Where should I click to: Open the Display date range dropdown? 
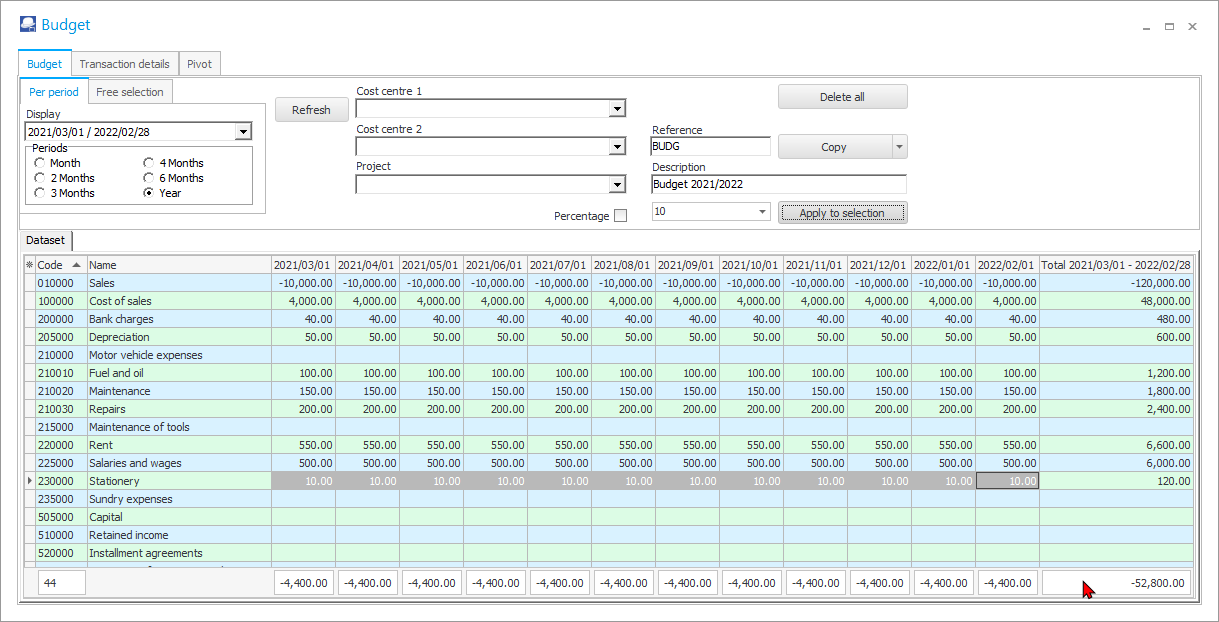pyautogui.click(x=242, y=132)
